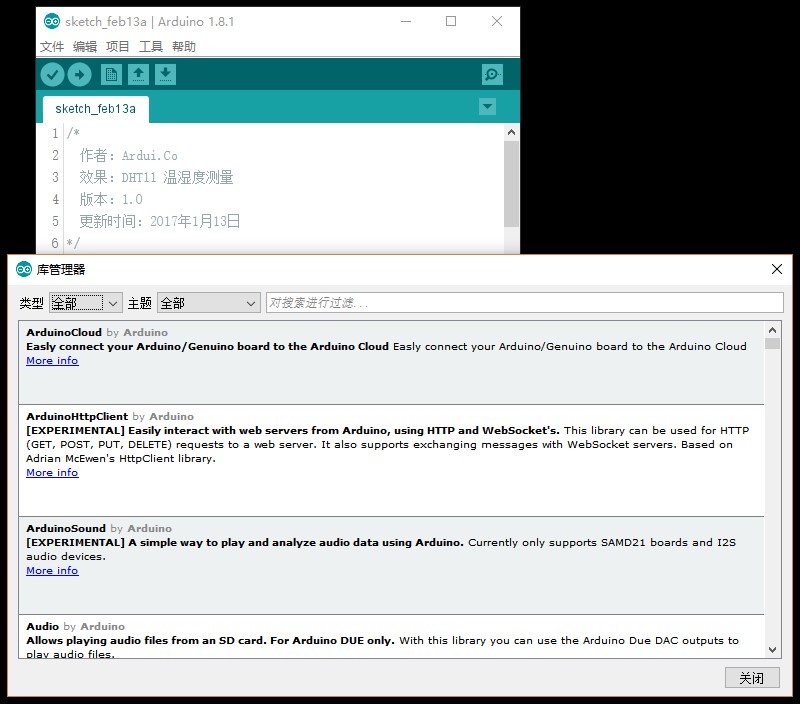Expand the 类型 dropdown set to 全部
800x704 pixels.
(x=86, y=303)
